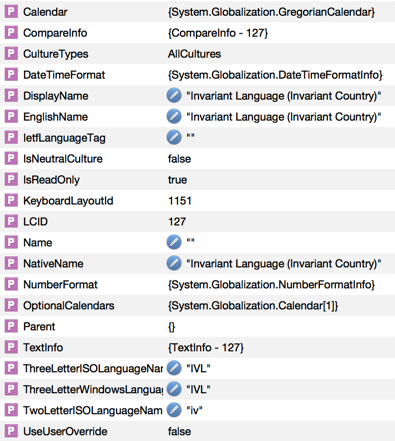Screen dimensions: 395x441
Task: Select the OptionalCalendars property name
Action: [x=69, y=306]
